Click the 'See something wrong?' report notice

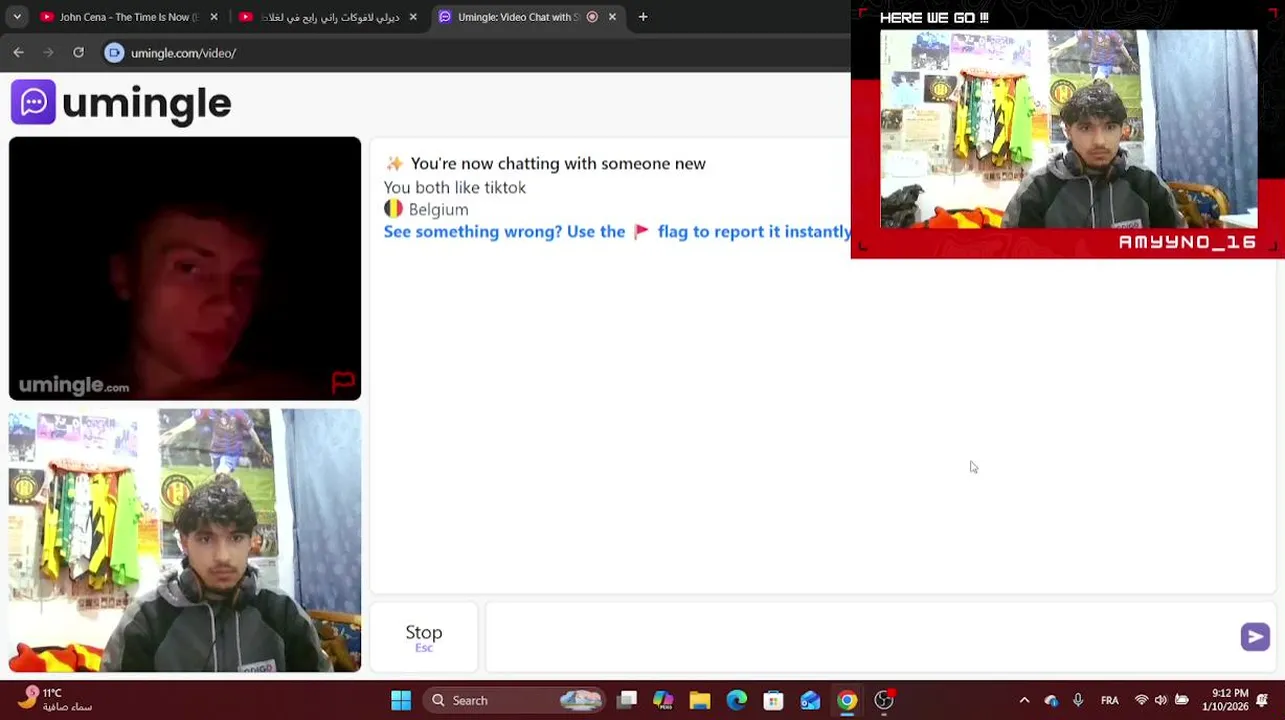tap(617, 232)
